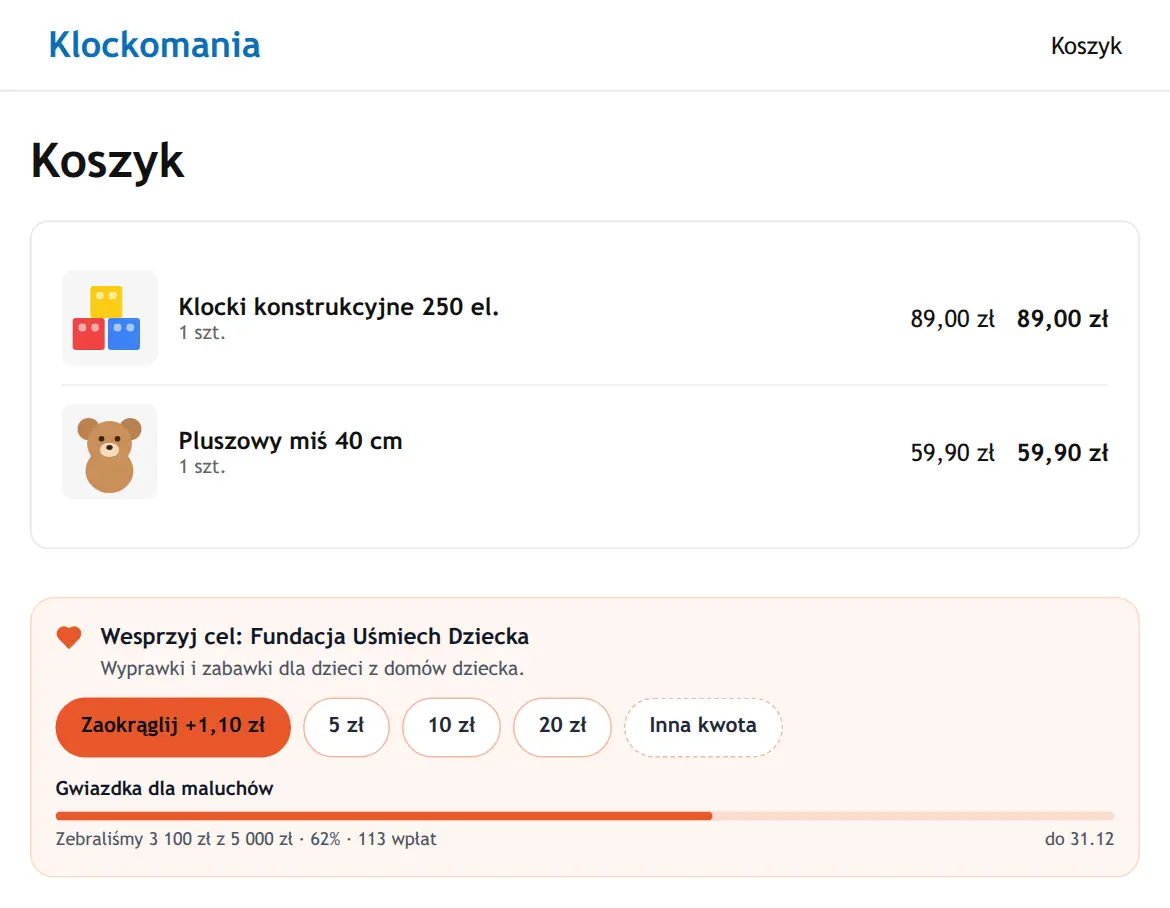Choose the 10 zł donation amount
The height and width of the screenshot is (908, 1170).
451,727
